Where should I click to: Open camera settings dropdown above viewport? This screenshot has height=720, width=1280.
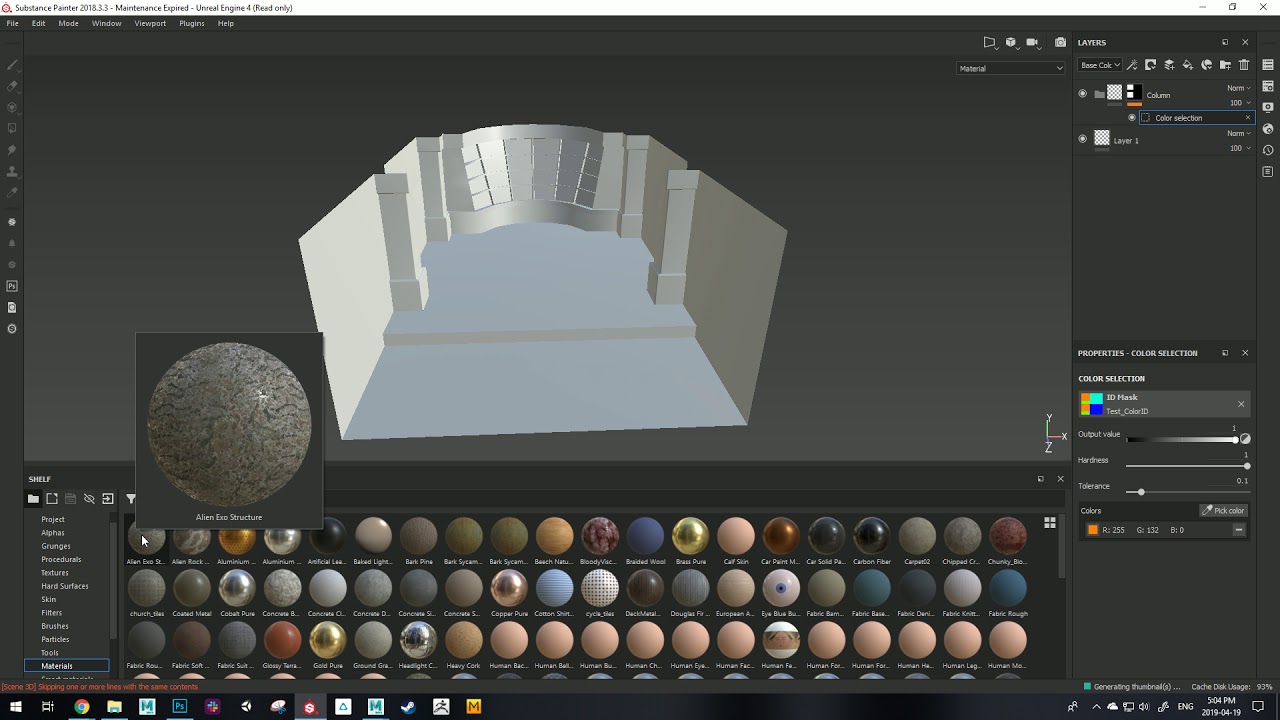[1034, 43]
